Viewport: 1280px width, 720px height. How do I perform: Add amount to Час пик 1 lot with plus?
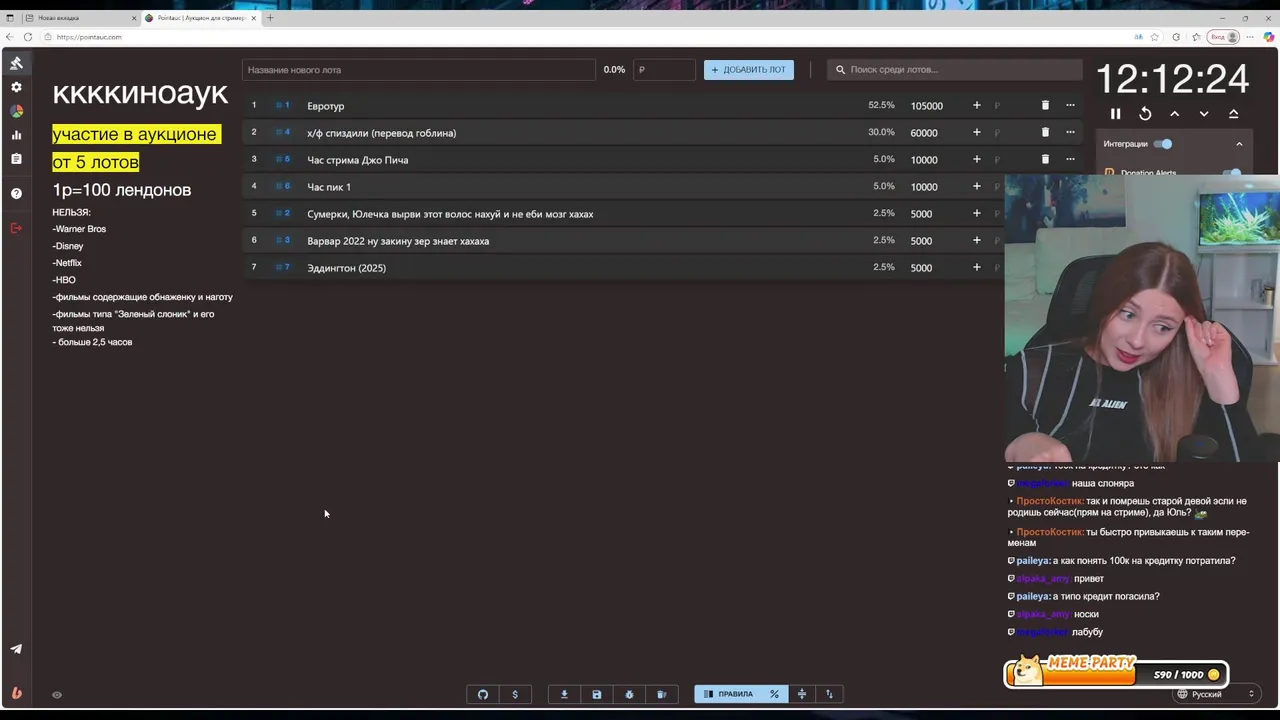tap(977, 186)
